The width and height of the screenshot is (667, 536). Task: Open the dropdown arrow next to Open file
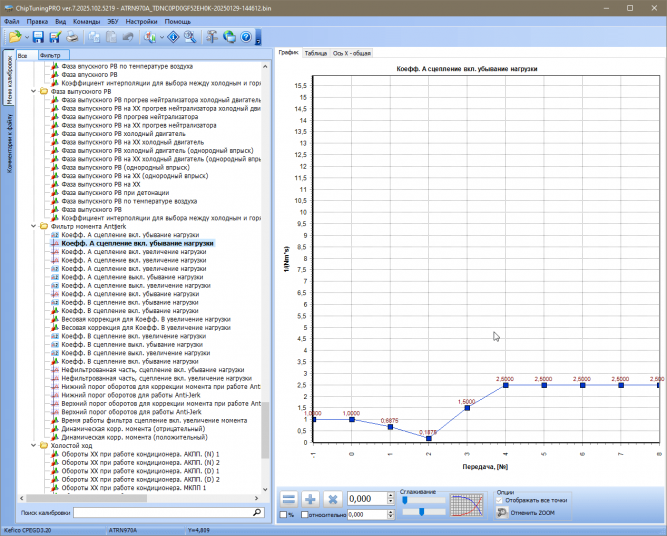(x=26, y=37)
